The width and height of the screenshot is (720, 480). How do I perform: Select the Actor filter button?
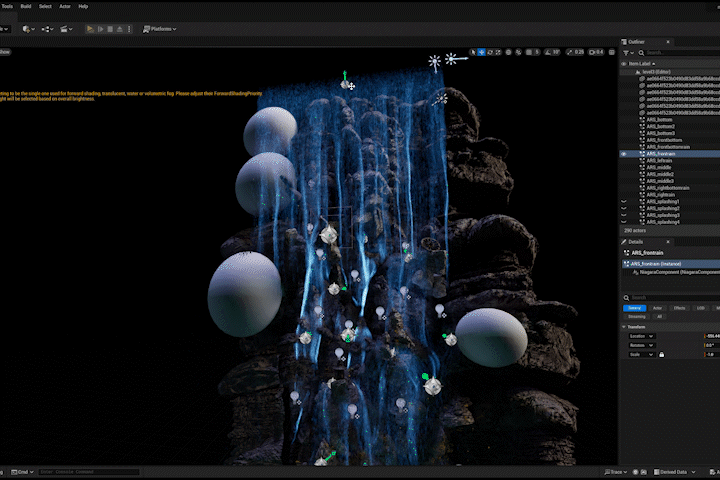(x=658, y=308)
